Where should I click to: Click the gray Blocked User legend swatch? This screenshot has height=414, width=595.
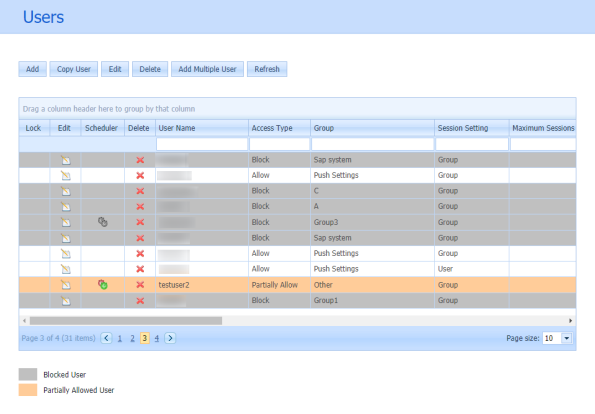[x=28, y=374]
